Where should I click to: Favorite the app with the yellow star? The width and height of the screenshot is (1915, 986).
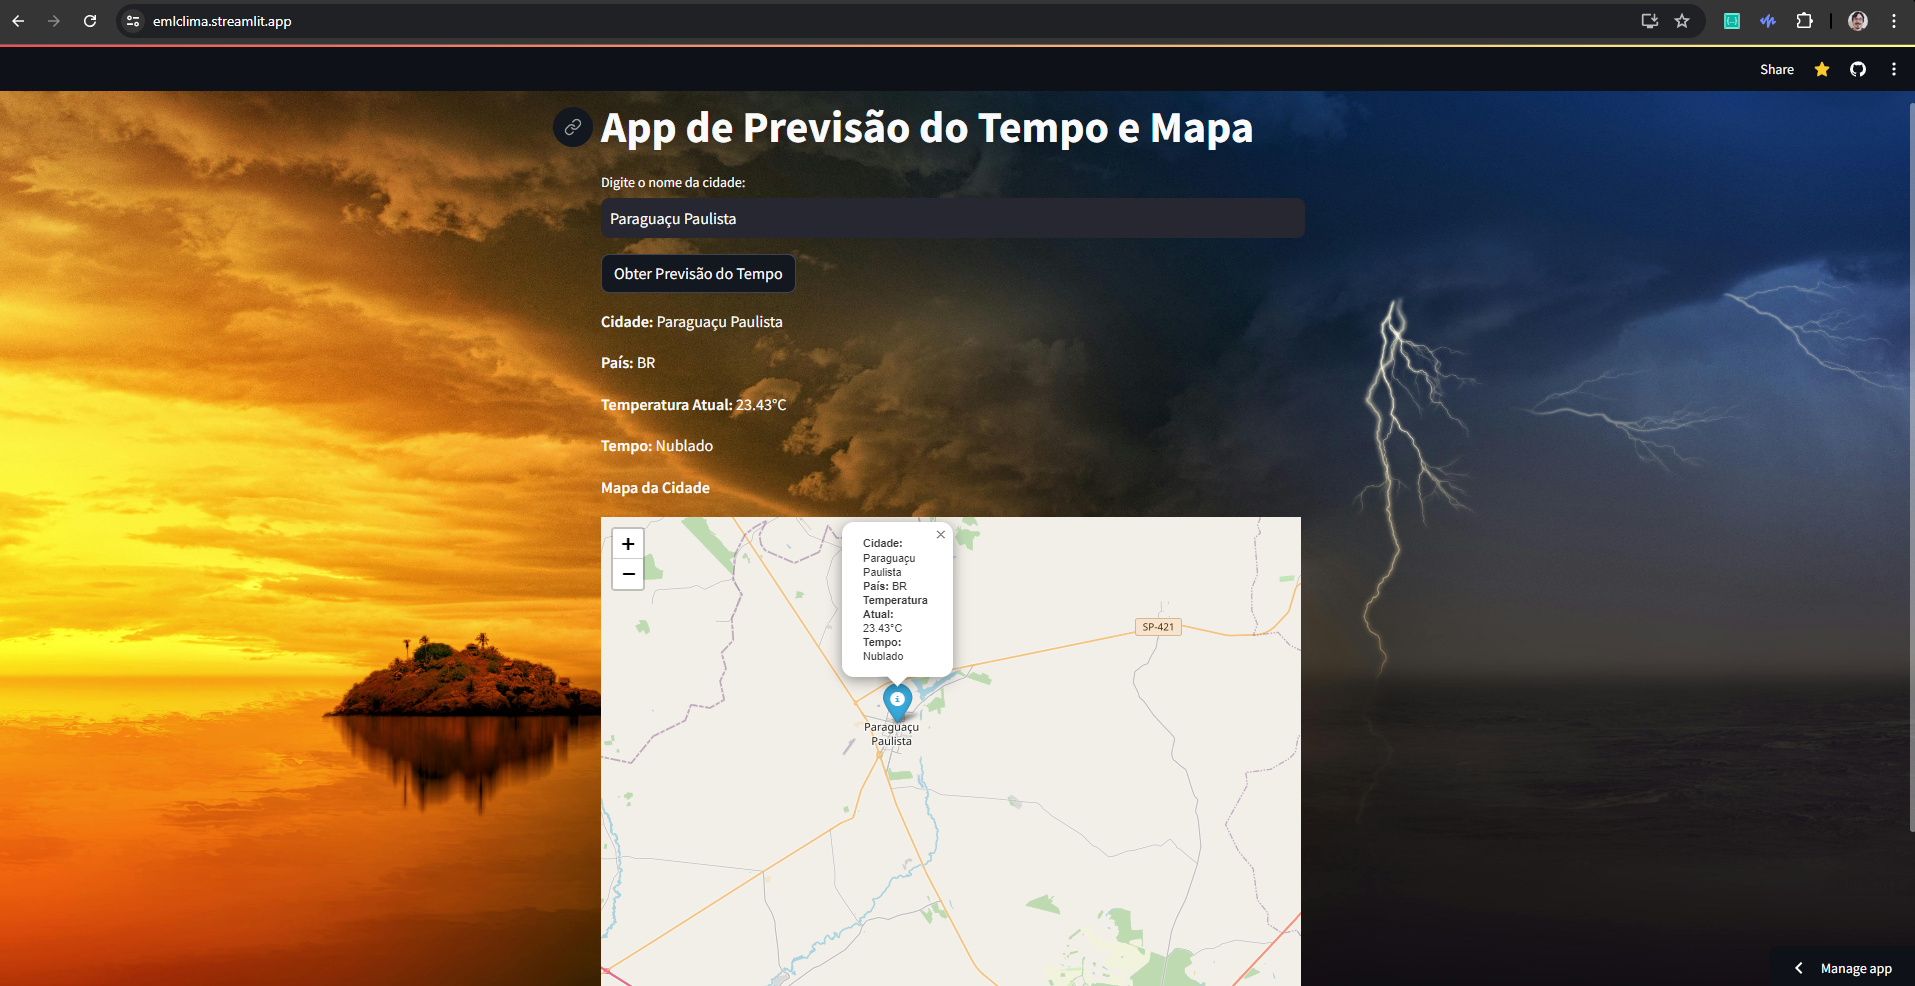1822,69
